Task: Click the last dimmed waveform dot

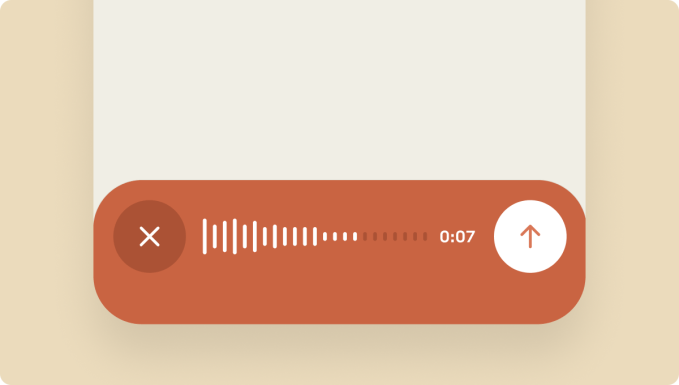Action: tap(425, 236)
